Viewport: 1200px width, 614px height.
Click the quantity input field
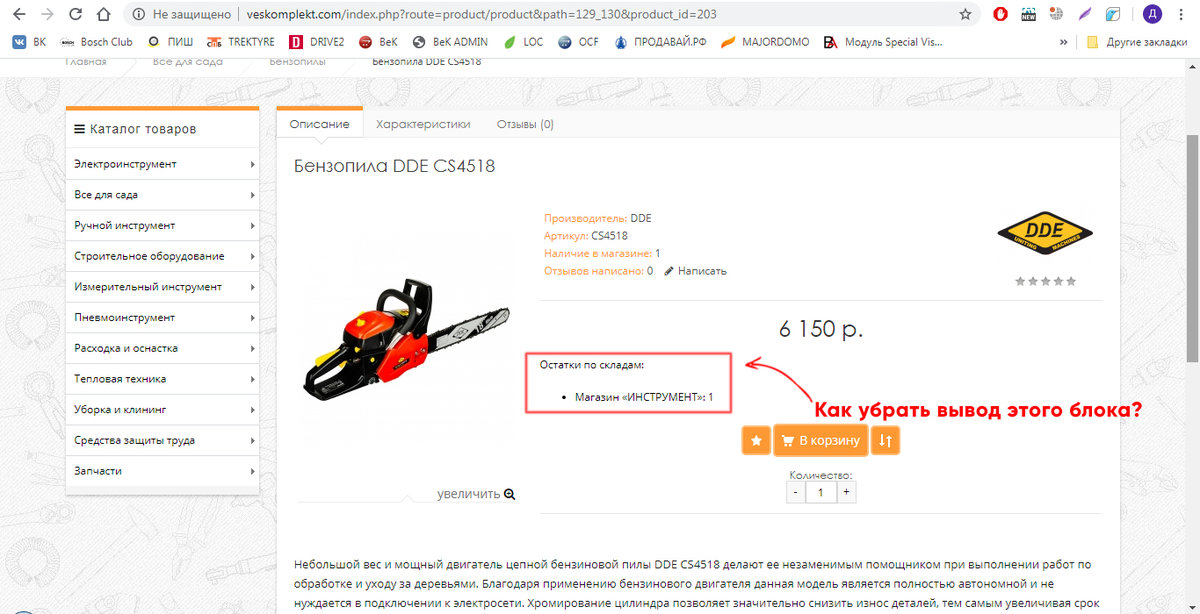coord(820,493)
